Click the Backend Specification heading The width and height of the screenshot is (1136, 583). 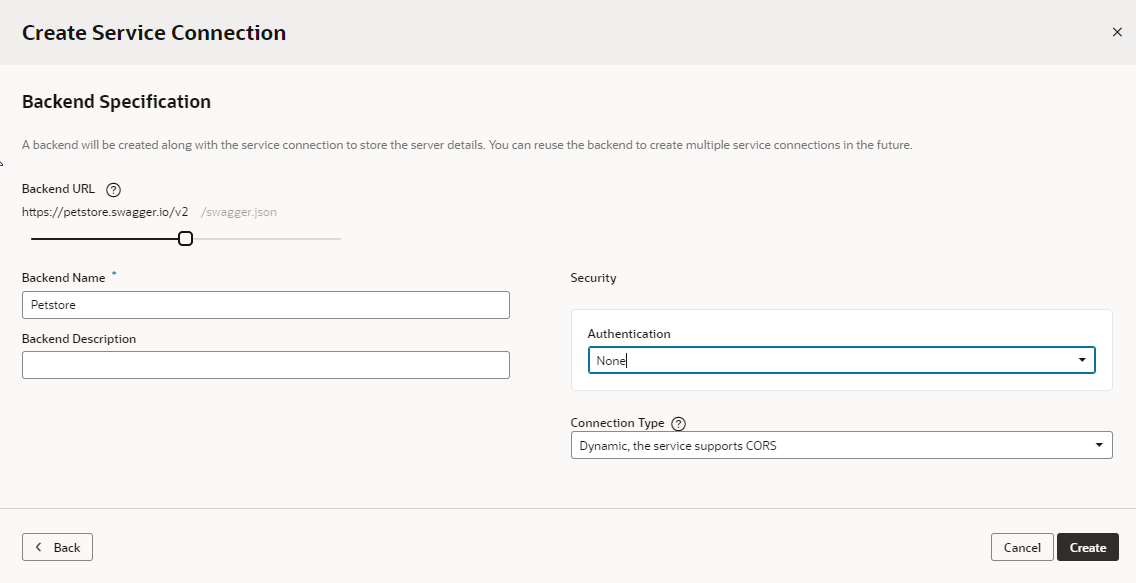point(116,101)
